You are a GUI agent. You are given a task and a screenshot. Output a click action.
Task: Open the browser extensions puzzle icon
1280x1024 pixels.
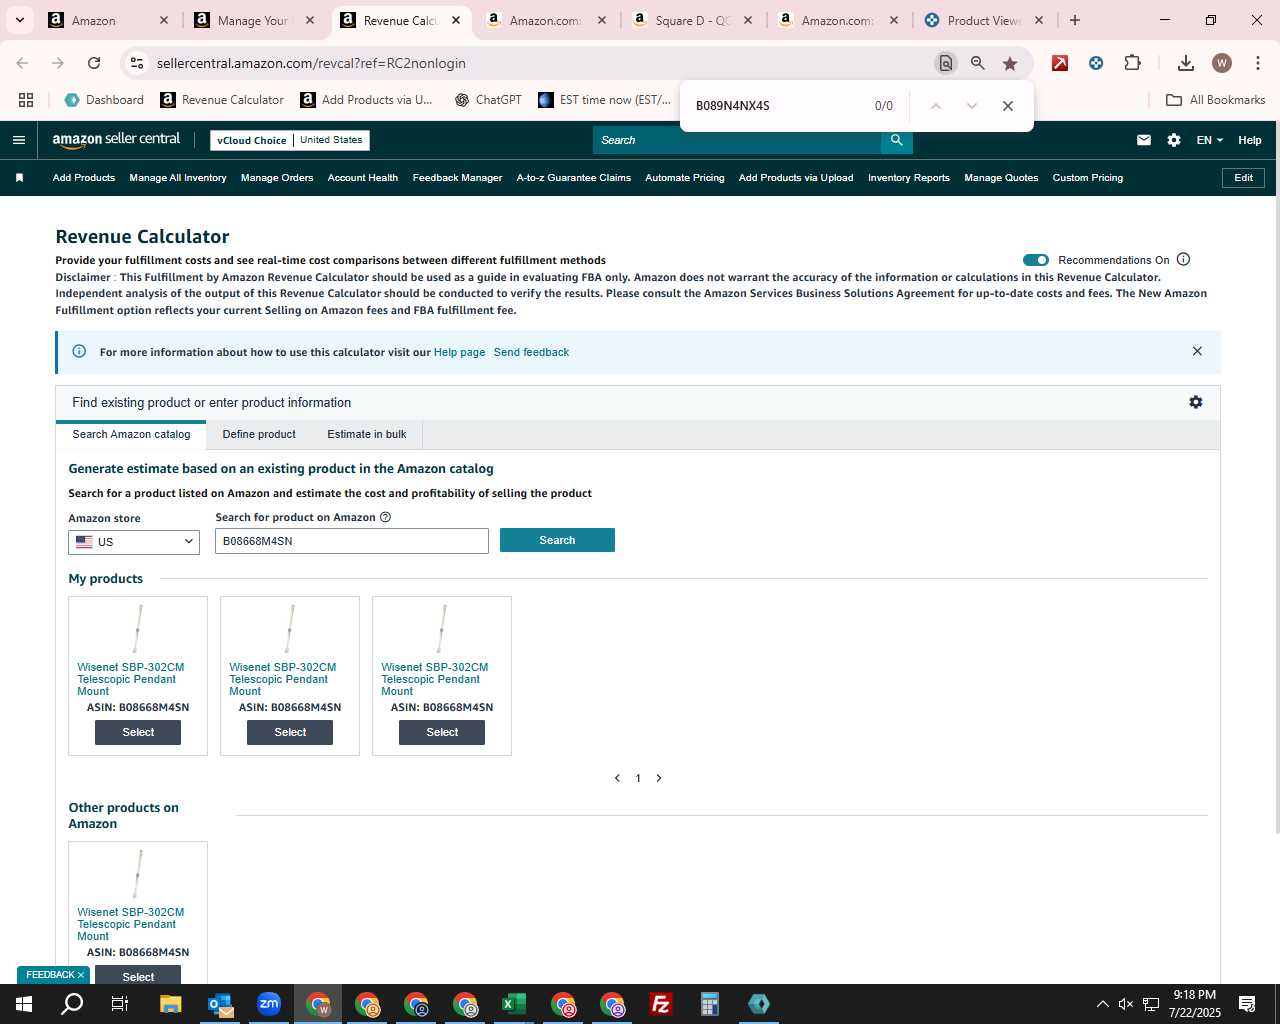(x=1132, y=63)
